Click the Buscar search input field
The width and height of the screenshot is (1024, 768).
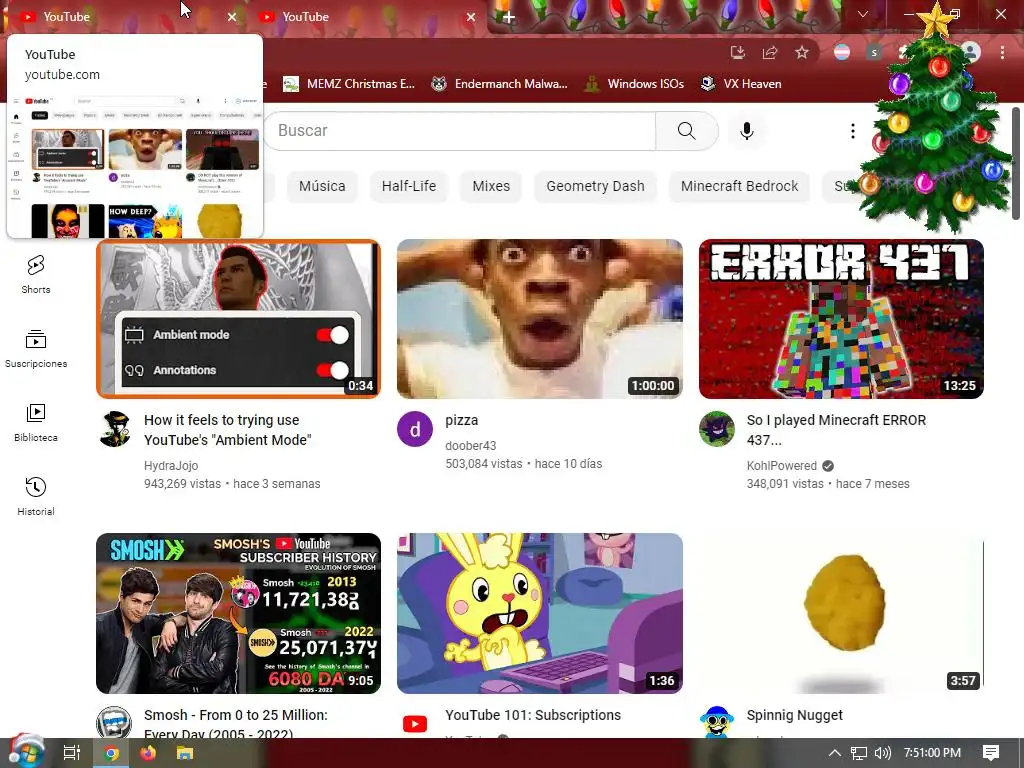click(460, 131)
